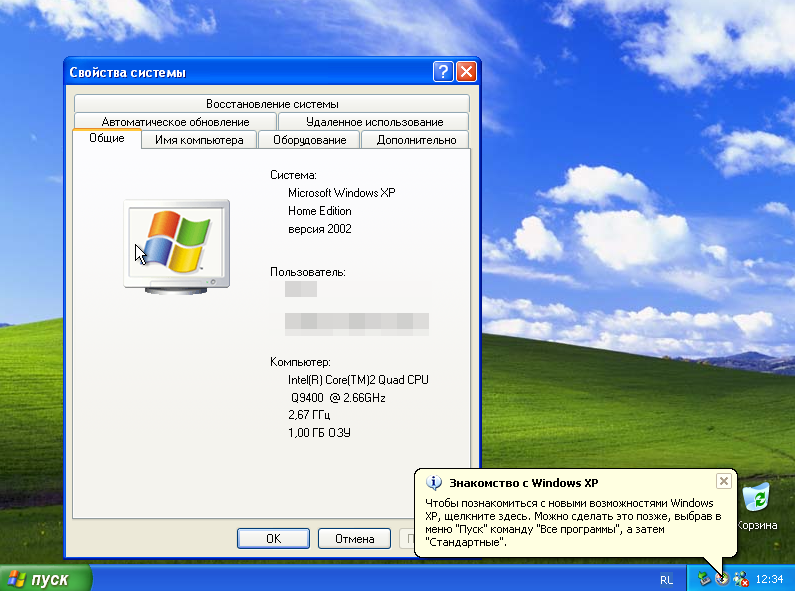Click the 'Q9400 @ 2.66GHz' text
795x591 pixels.
(338, 398)
